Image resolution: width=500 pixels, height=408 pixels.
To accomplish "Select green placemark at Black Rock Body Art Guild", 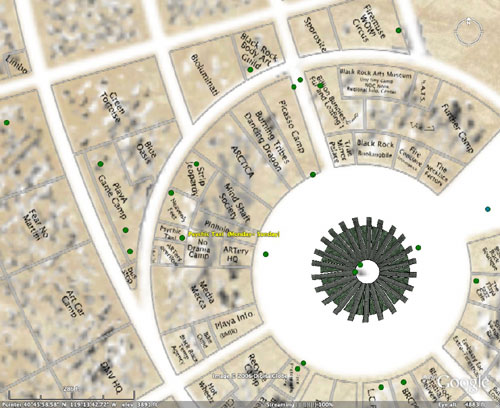I will [250, 70].
